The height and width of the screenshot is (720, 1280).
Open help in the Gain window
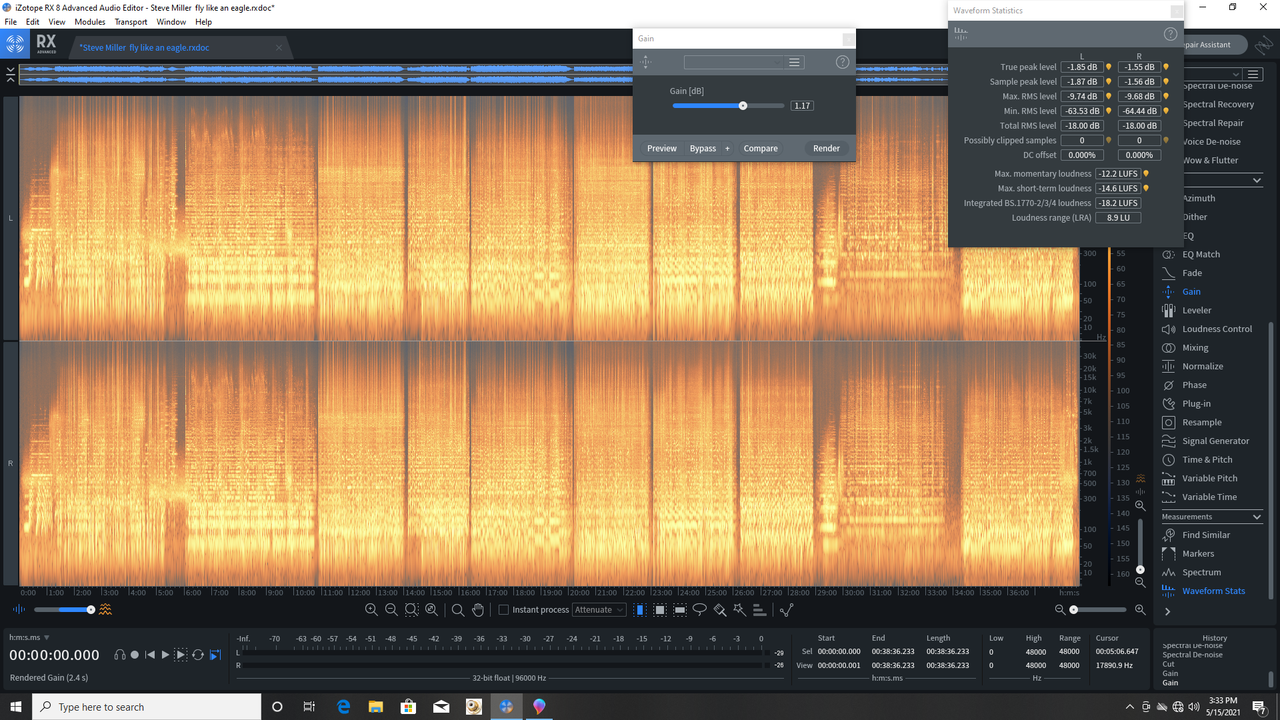point(842,62)
